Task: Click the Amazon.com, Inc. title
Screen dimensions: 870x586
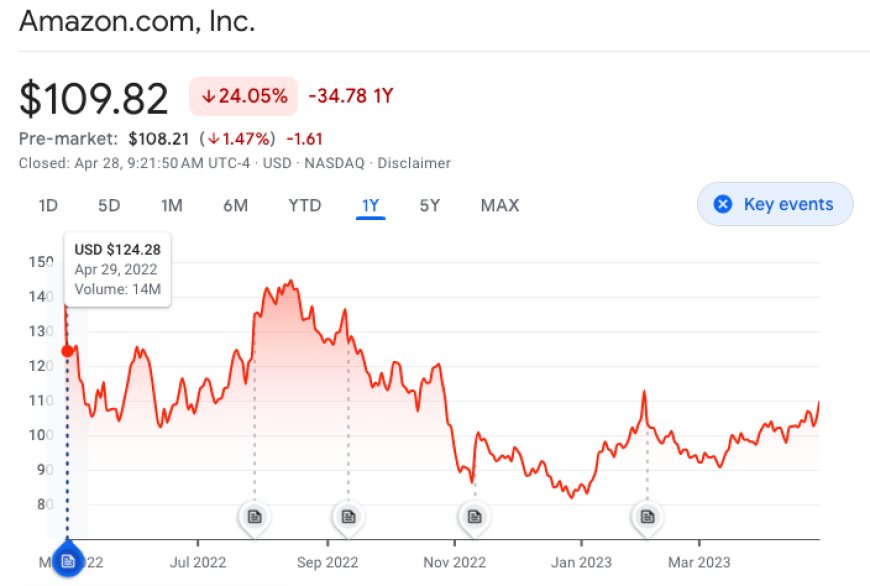Action: click(x=137, y=21)
